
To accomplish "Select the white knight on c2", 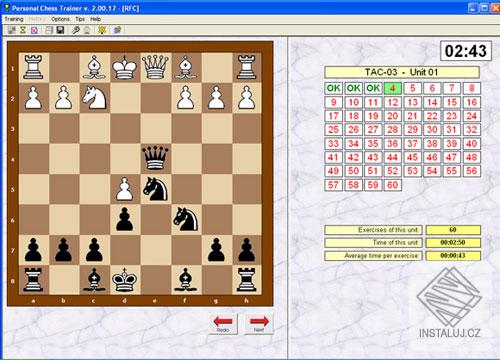I will (94, 98).
